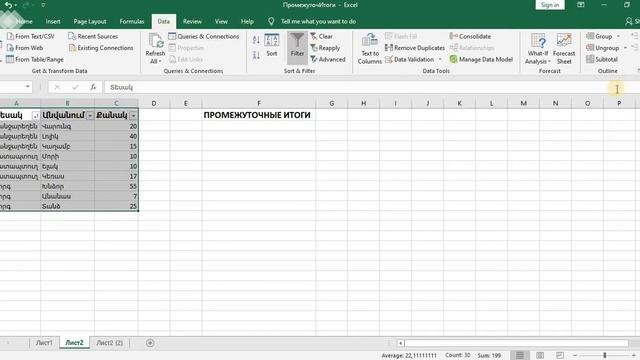The width and height of the screenshot is (640, 360).
Task: Open filter dropdown in column A header
Action: [36, 116]
